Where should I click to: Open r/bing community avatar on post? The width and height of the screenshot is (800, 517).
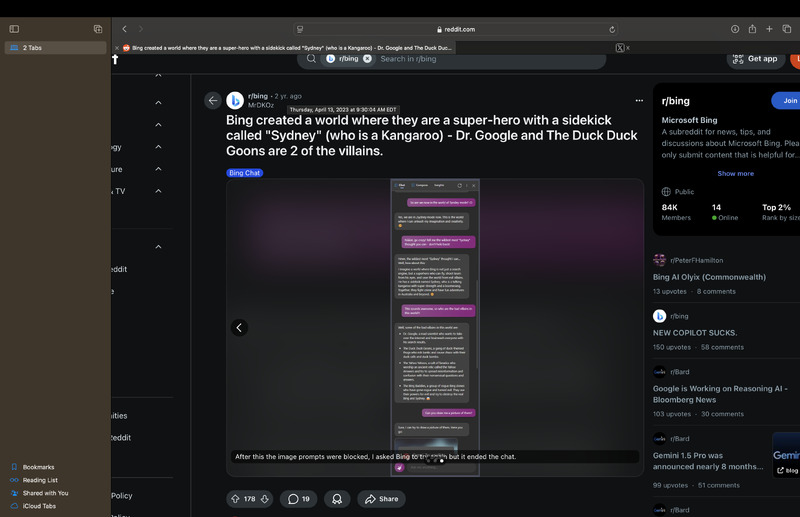pyautogui.click(x=235, y=101)
